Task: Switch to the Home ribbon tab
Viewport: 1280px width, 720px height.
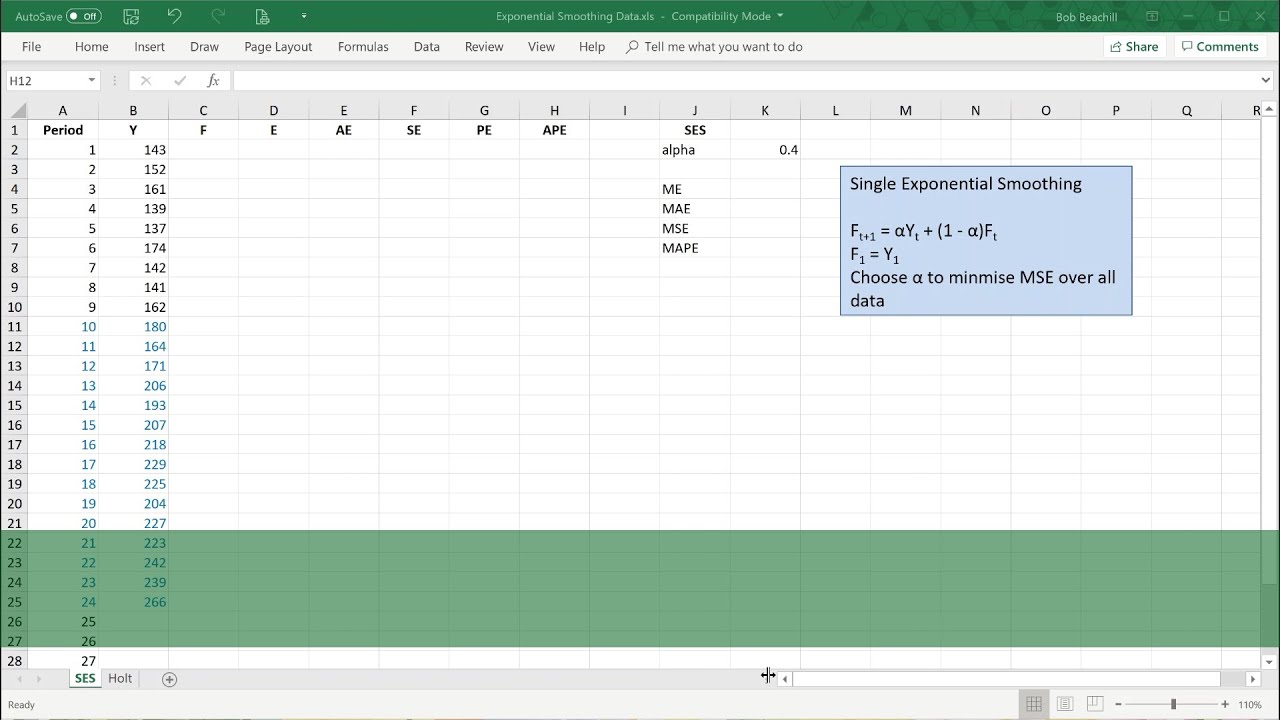Action: 91,47
